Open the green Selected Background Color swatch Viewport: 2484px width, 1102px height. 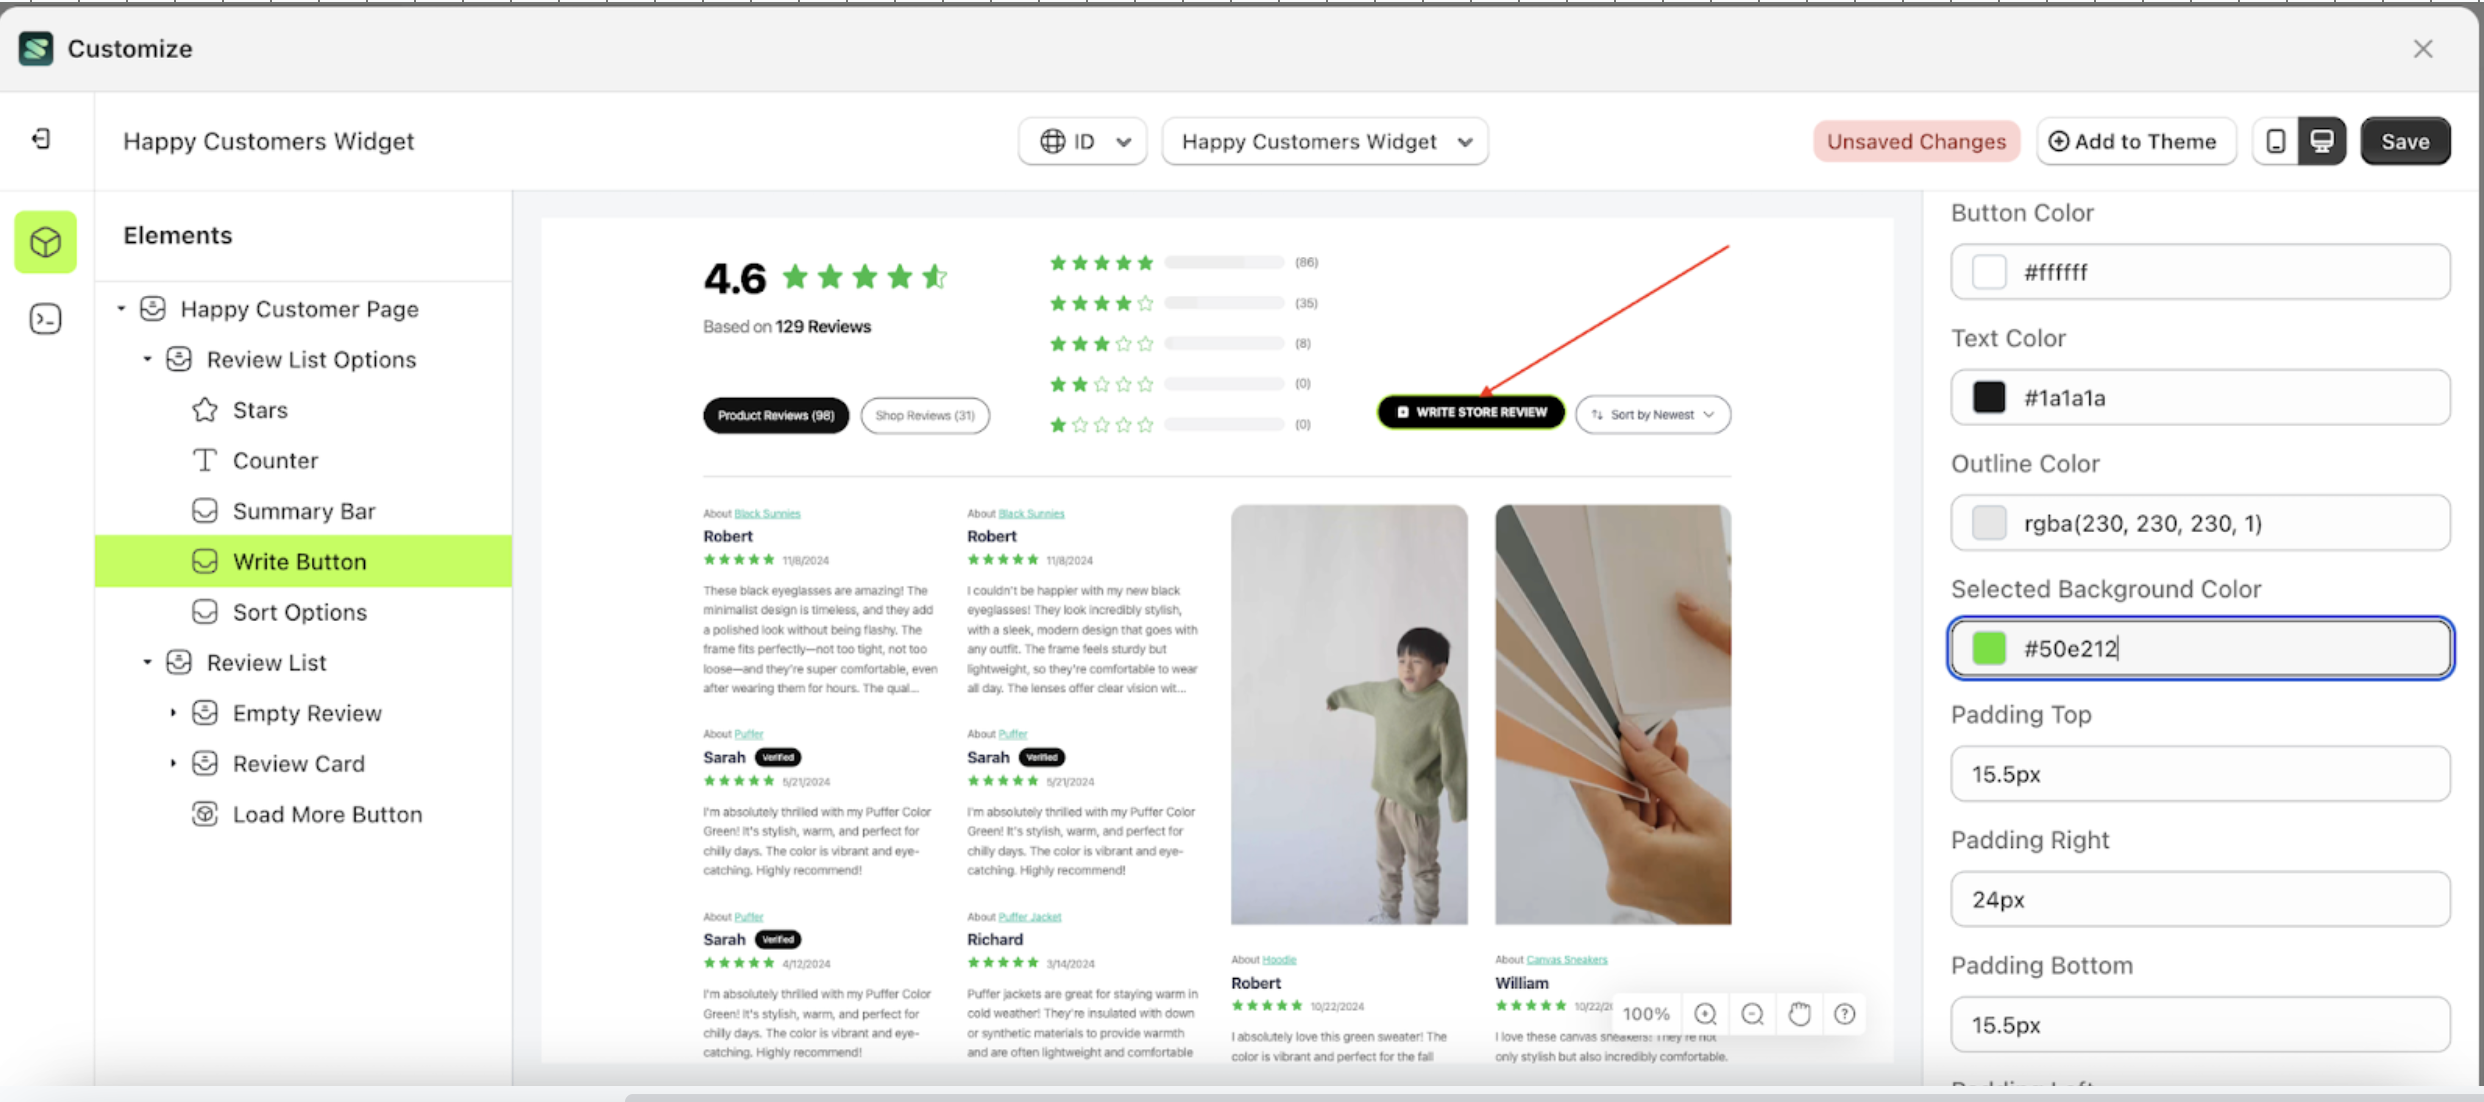[1989, 648]
